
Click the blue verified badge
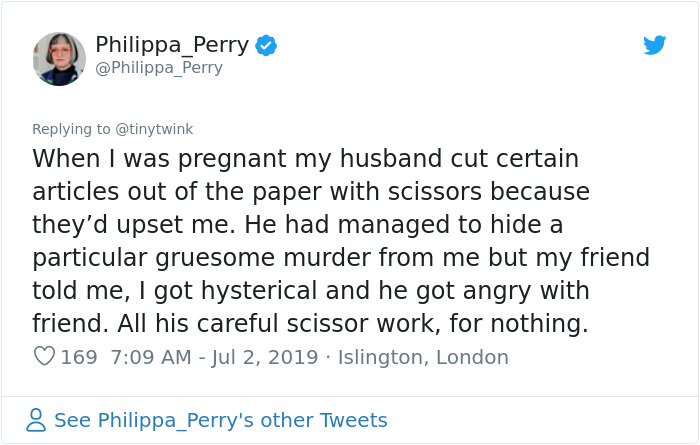(x=266, y=45)
